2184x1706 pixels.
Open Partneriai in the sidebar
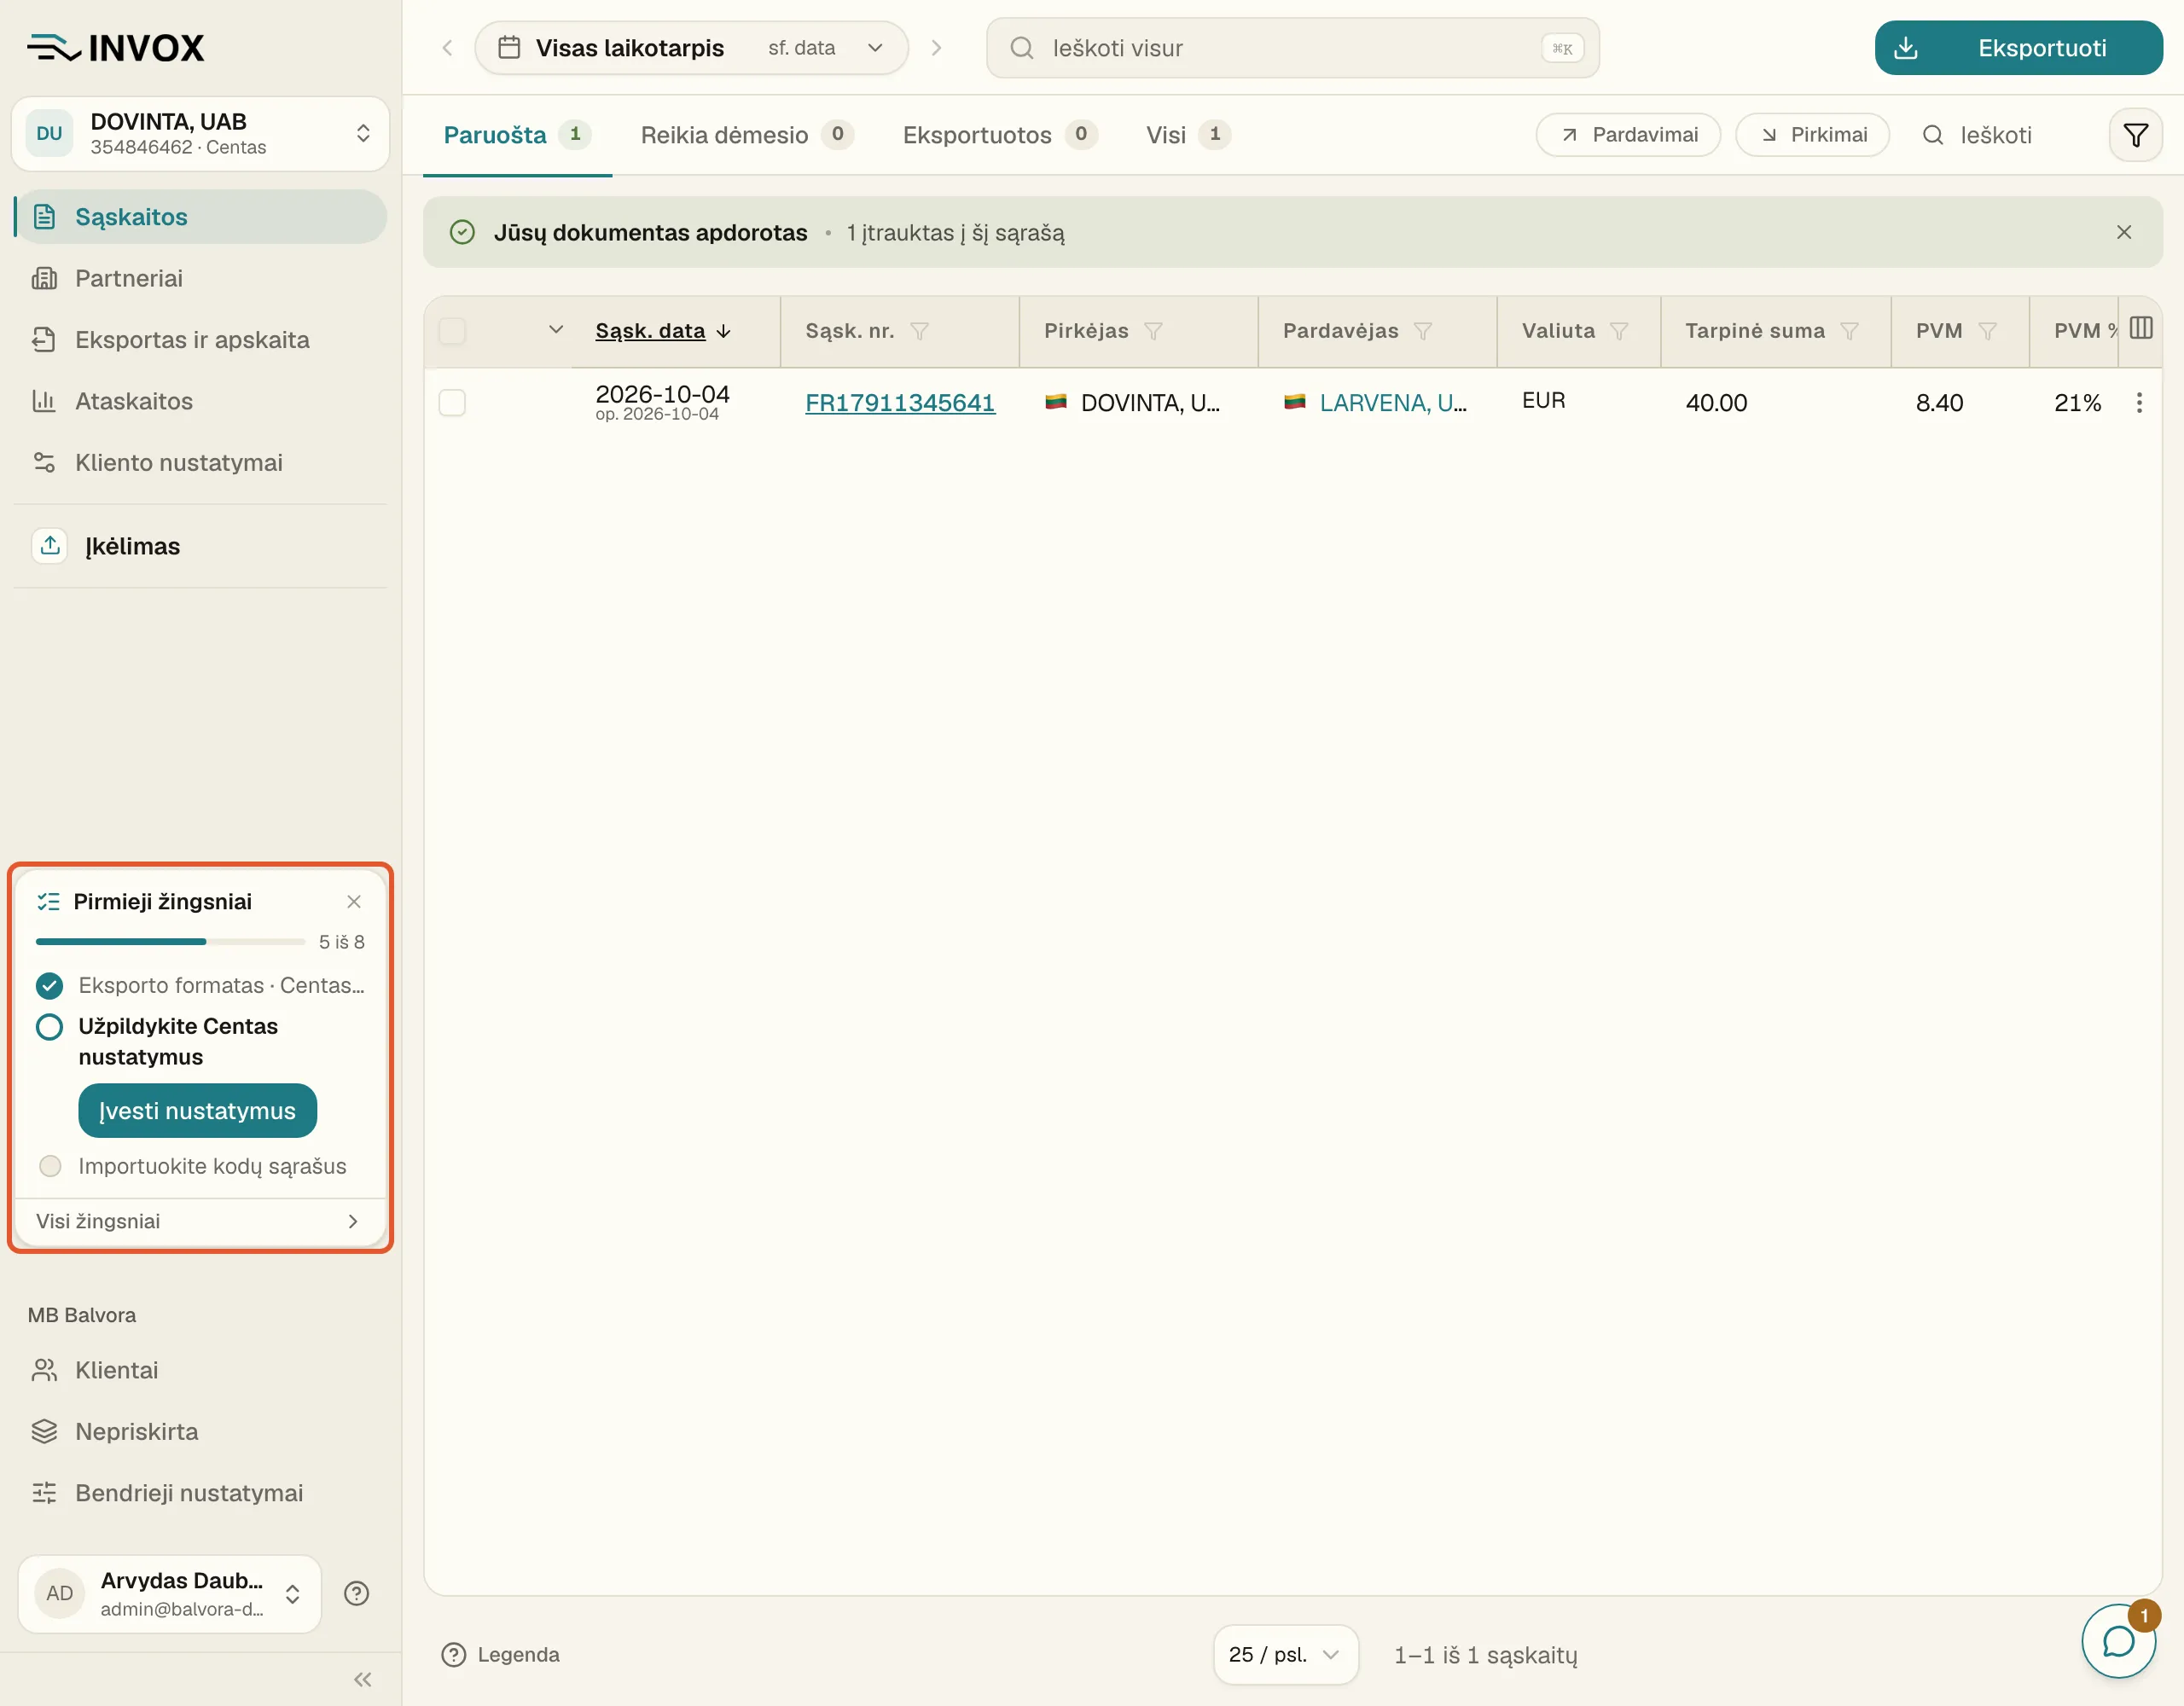[x=200, y=278]
